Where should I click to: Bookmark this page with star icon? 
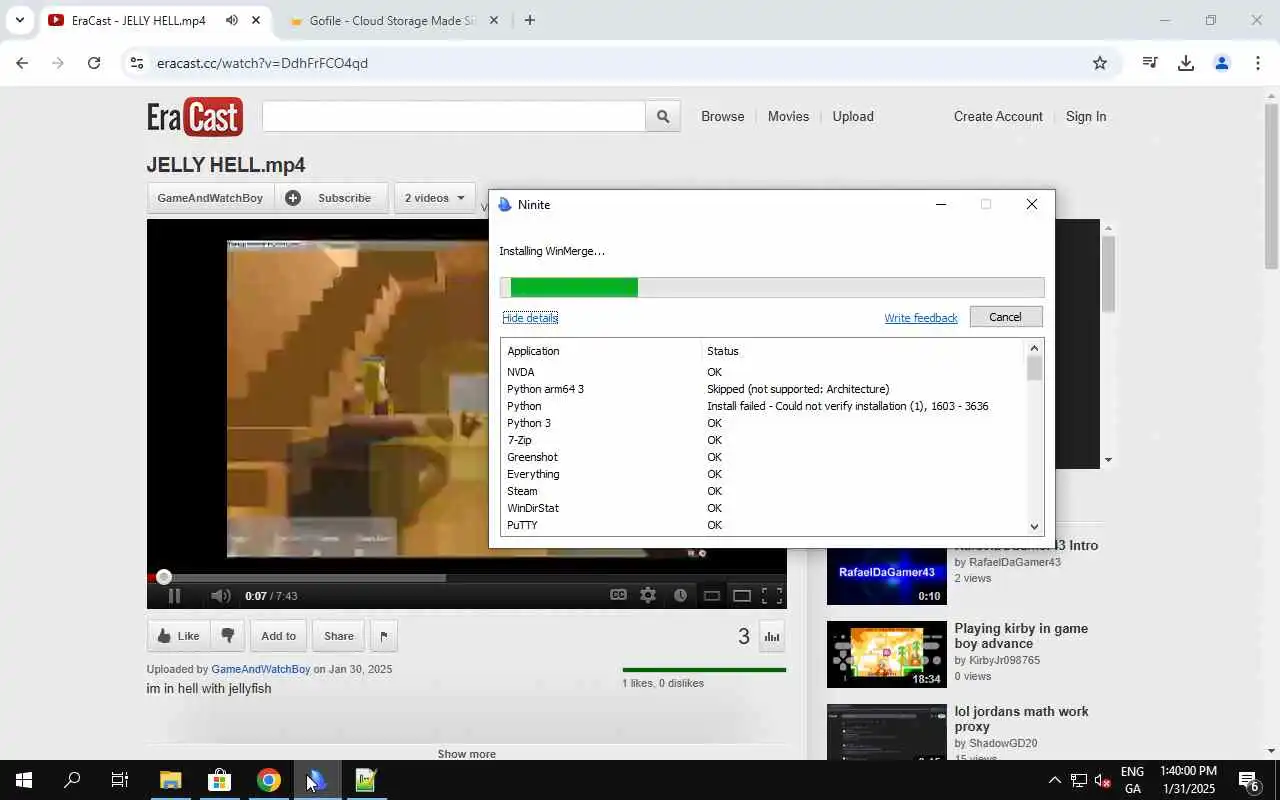1100,63
